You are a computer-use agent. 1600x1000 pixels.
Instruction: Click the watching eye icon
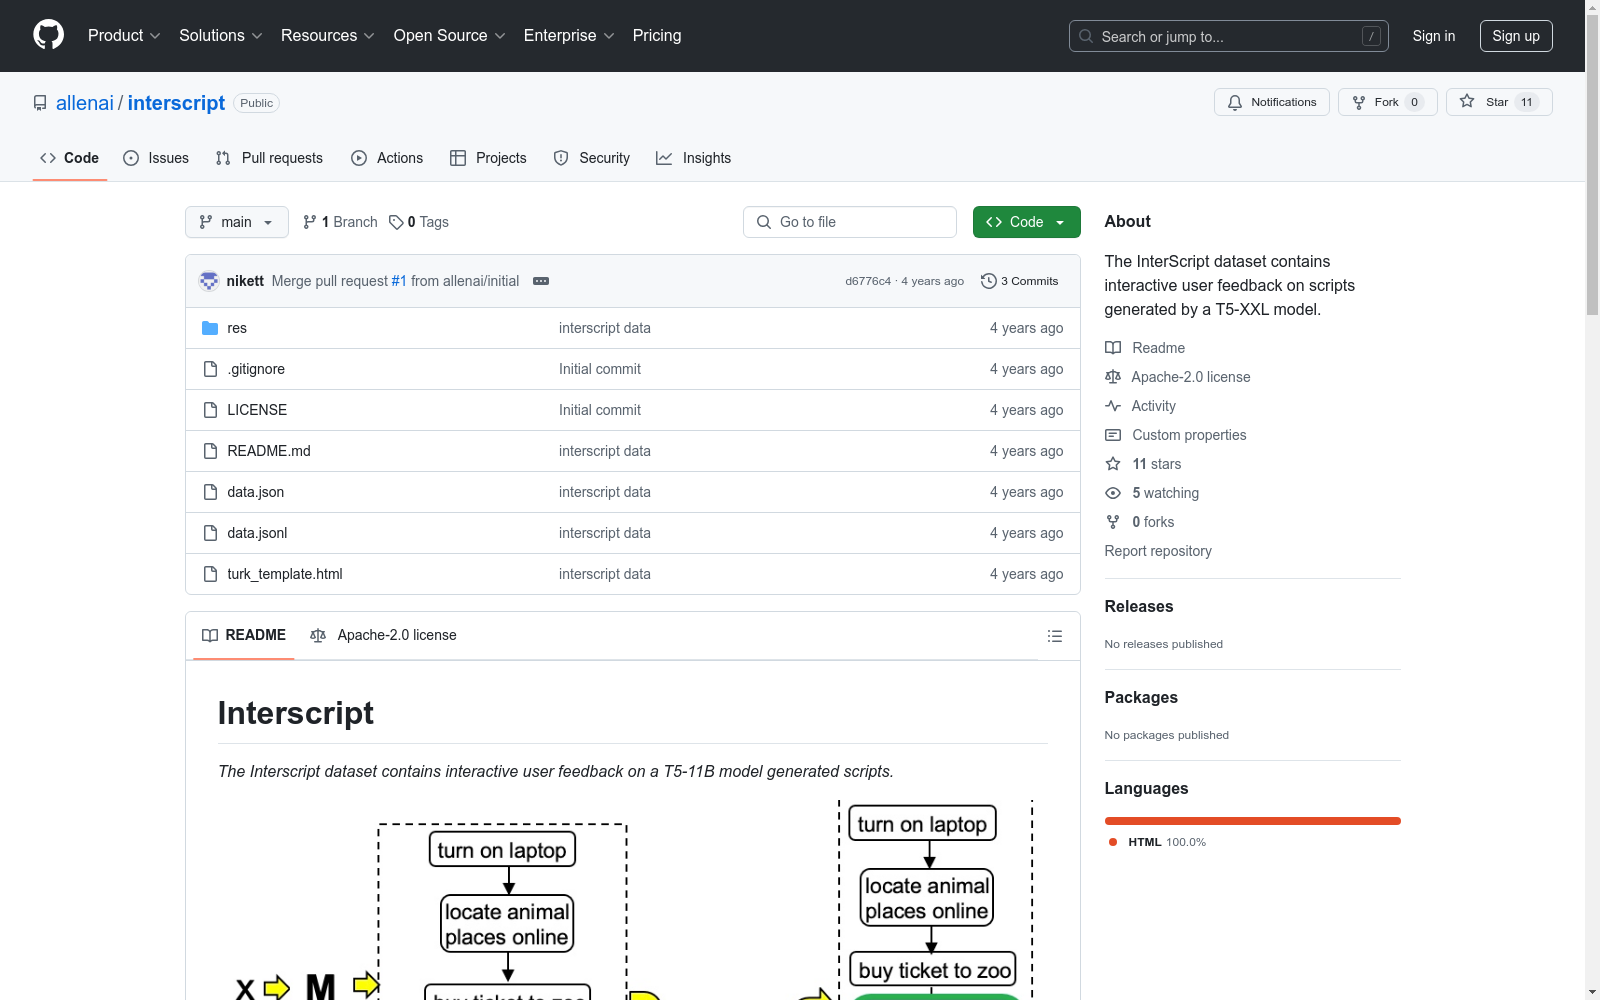pyautogui.click(x=1113, y=493)
